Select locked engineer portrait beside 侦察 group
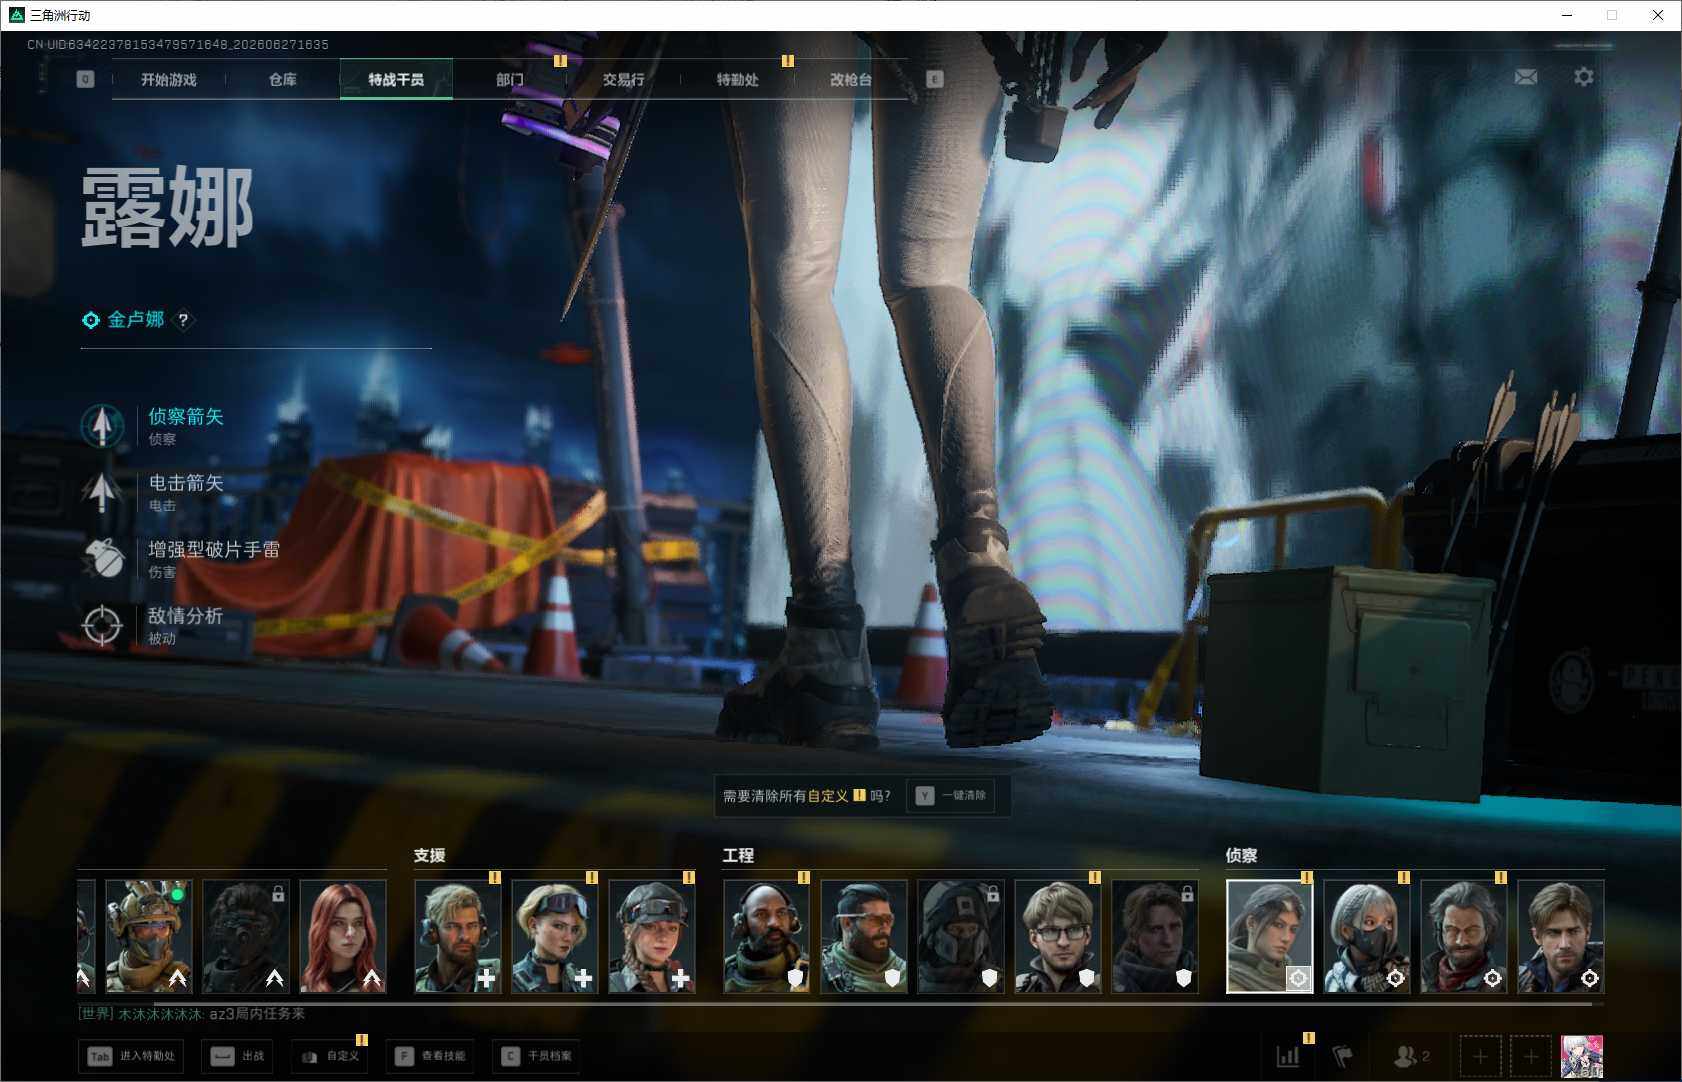 pyautogui.click(x=1155, y=936)
